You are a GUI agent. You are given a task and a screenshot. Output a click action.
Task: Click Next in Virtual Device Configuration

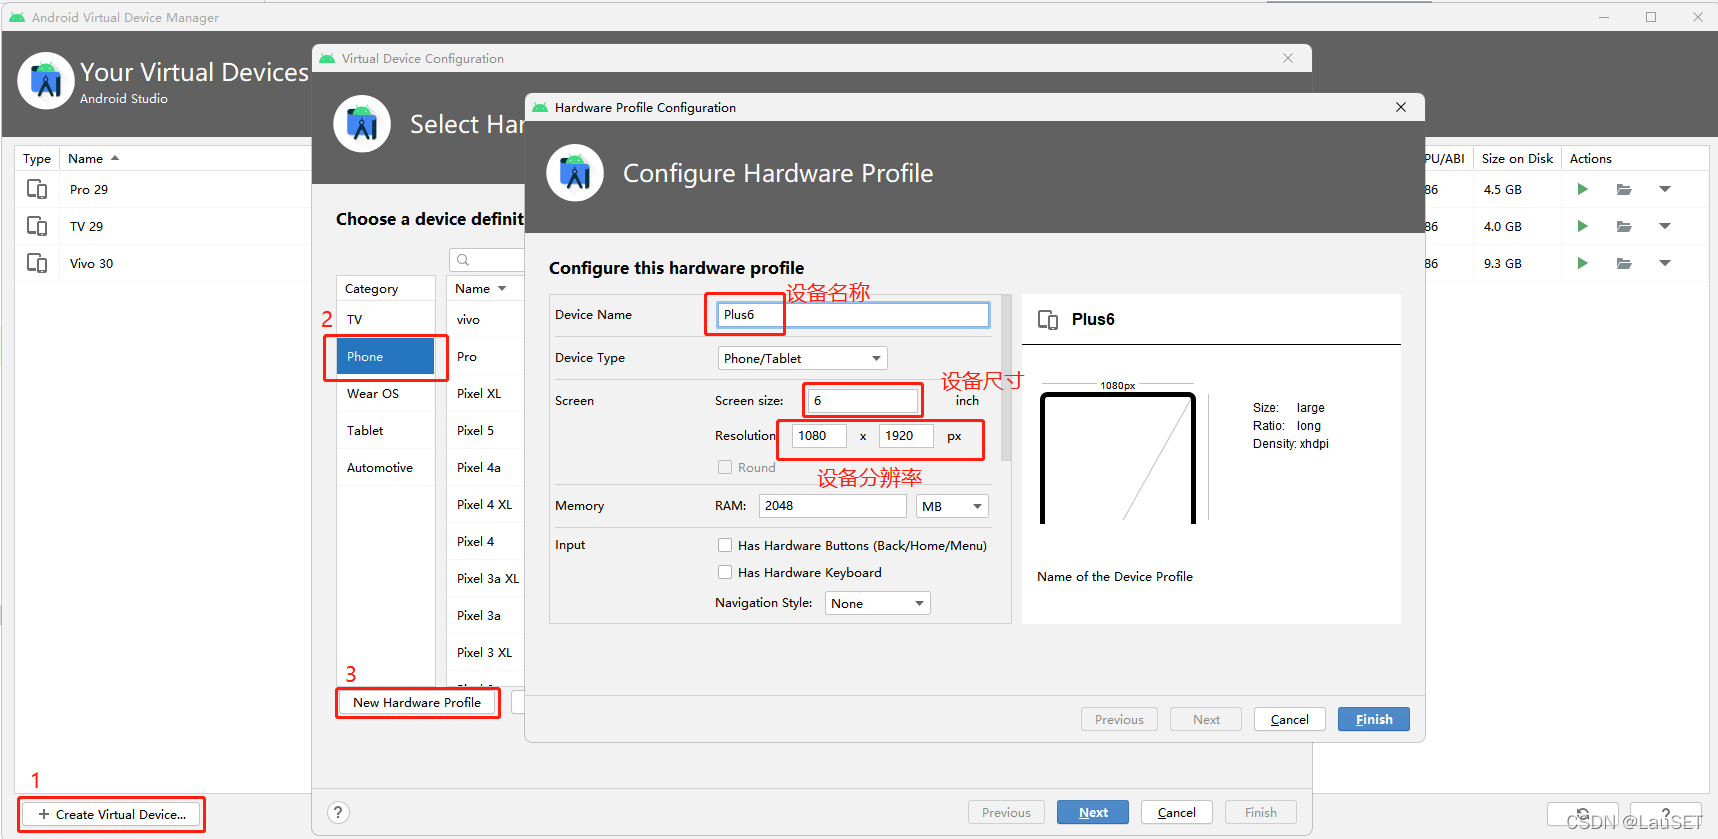pos(1093,812)
